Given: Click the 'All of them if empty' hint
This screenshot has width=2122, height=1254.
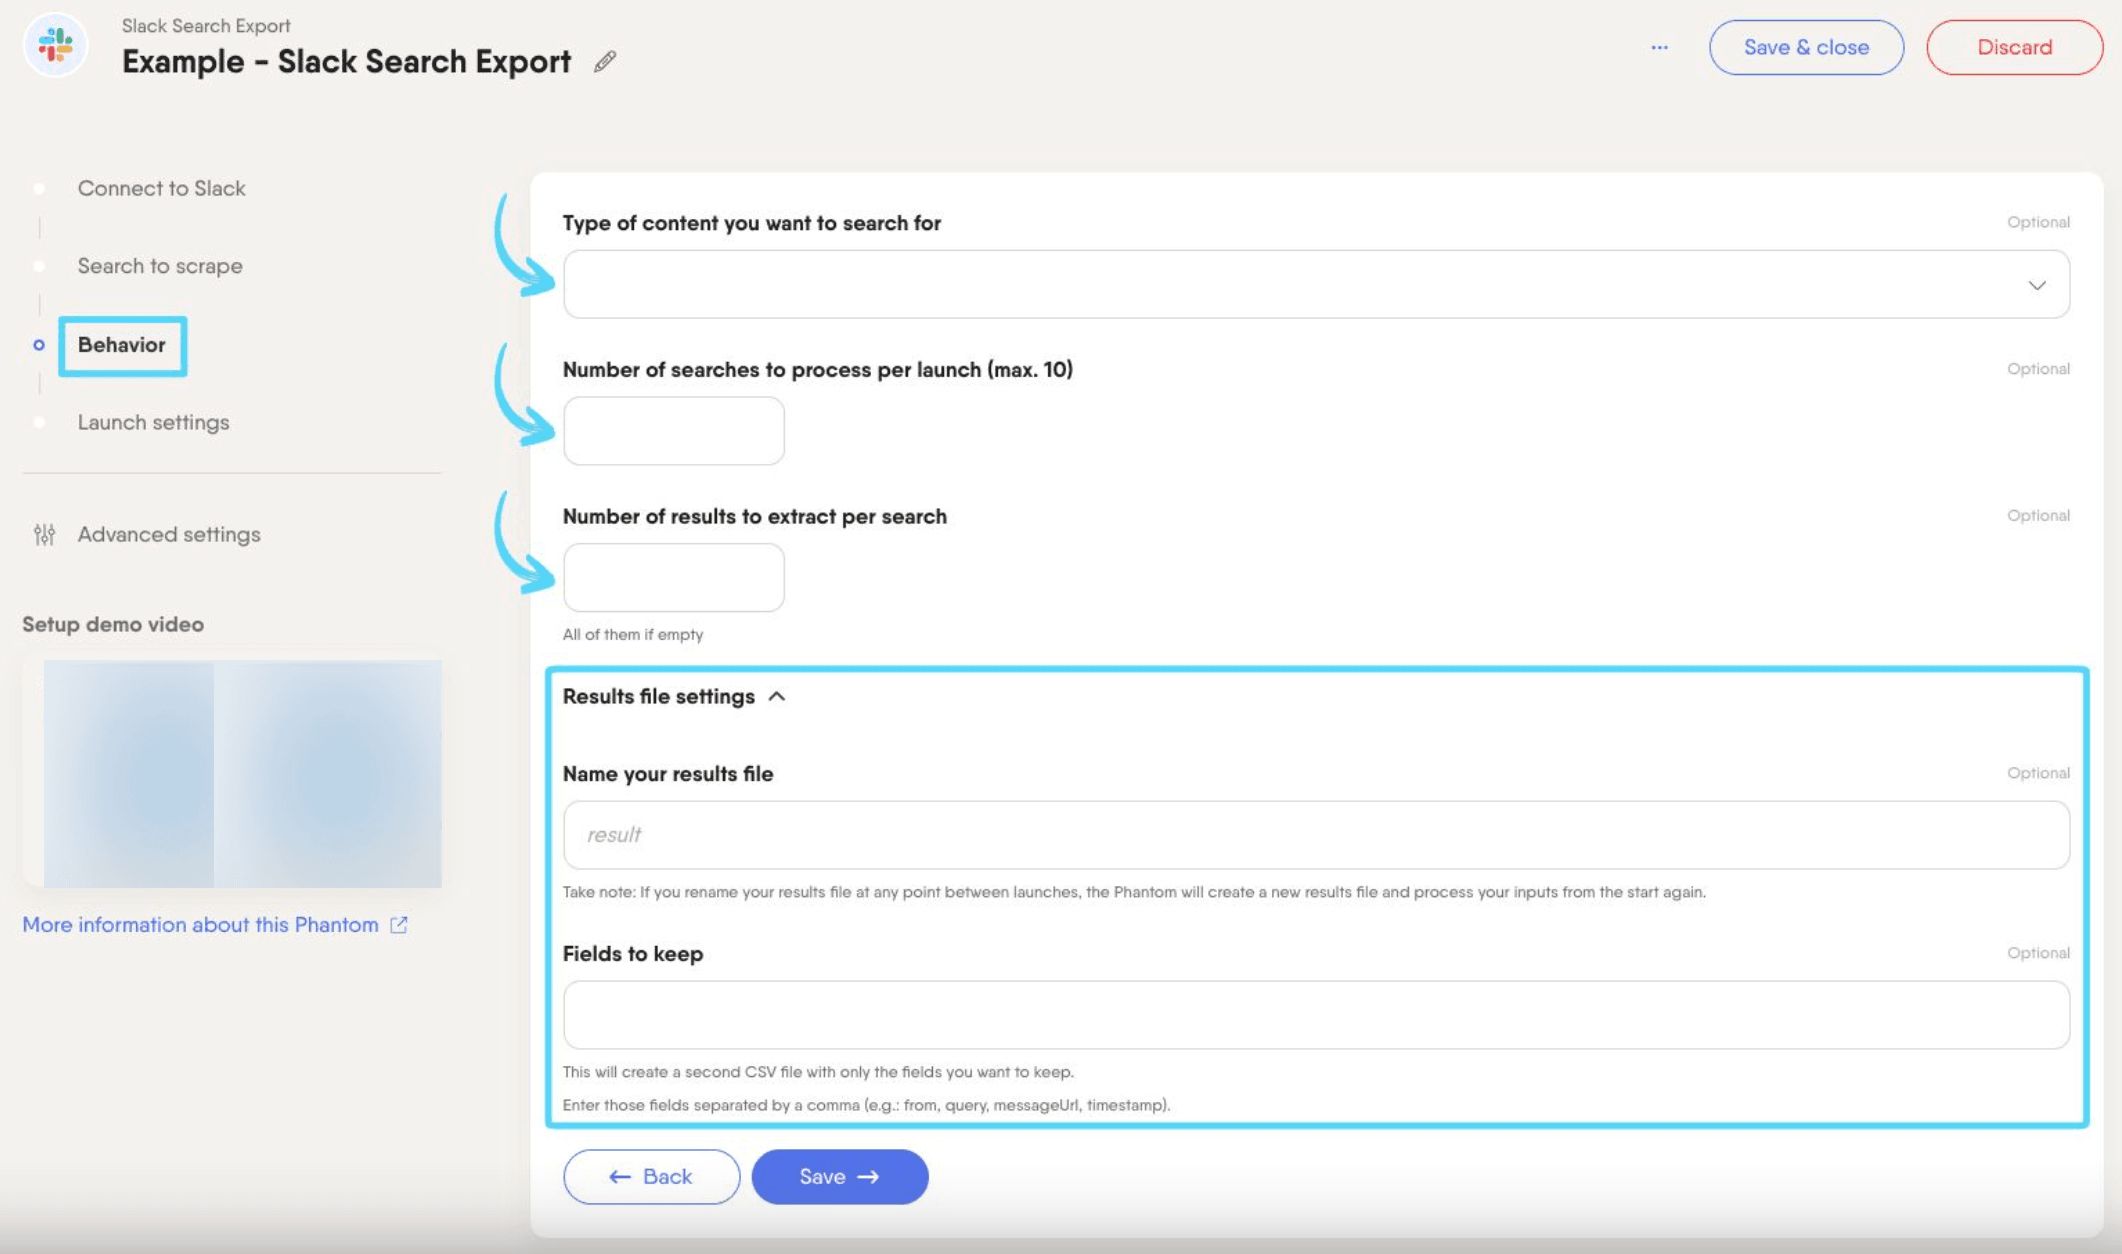Looking at the screenshot, I should 633,634.
